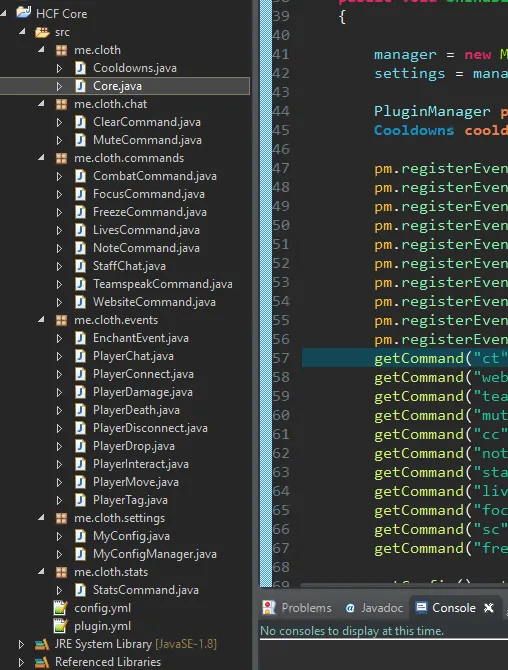The height and width of the screenshot is (670, 508).
Task: Expand the StatsCommand.java tree node
Action: pos(59,590)
